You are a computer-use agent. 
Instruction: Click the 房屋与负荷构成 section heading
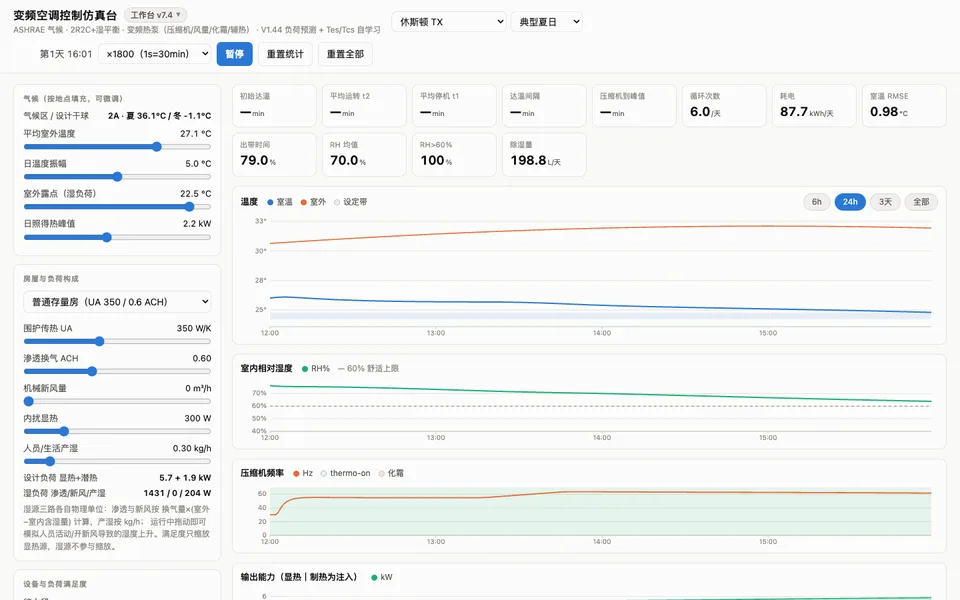pos(51,279)
